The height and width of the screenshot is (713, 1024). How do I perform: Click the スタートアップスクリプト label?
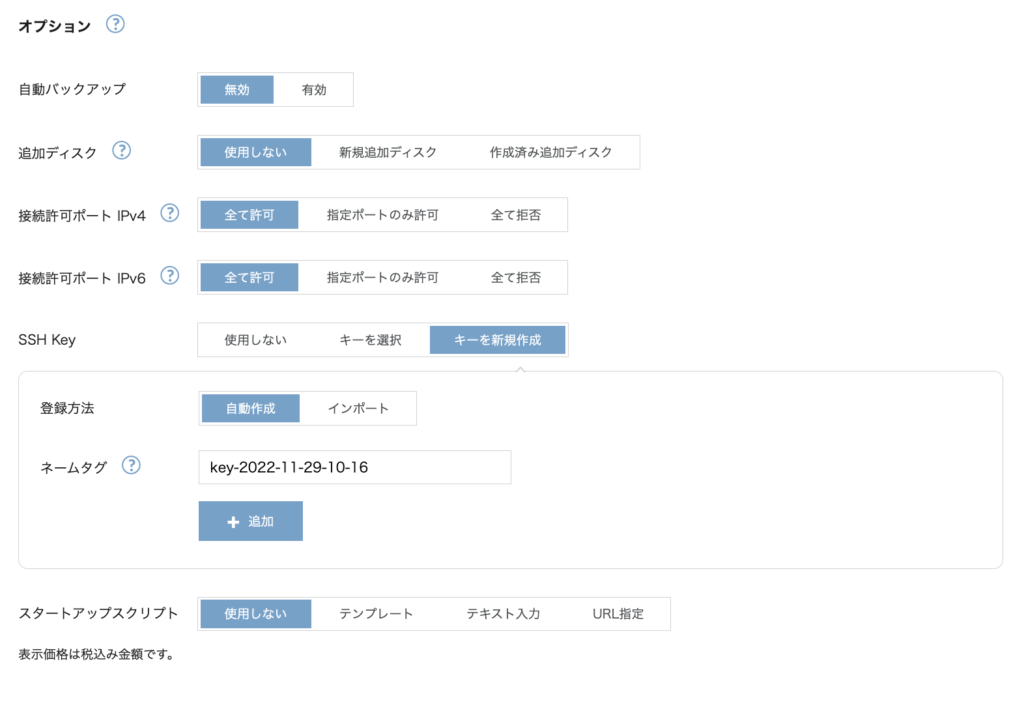coord(98,614)
